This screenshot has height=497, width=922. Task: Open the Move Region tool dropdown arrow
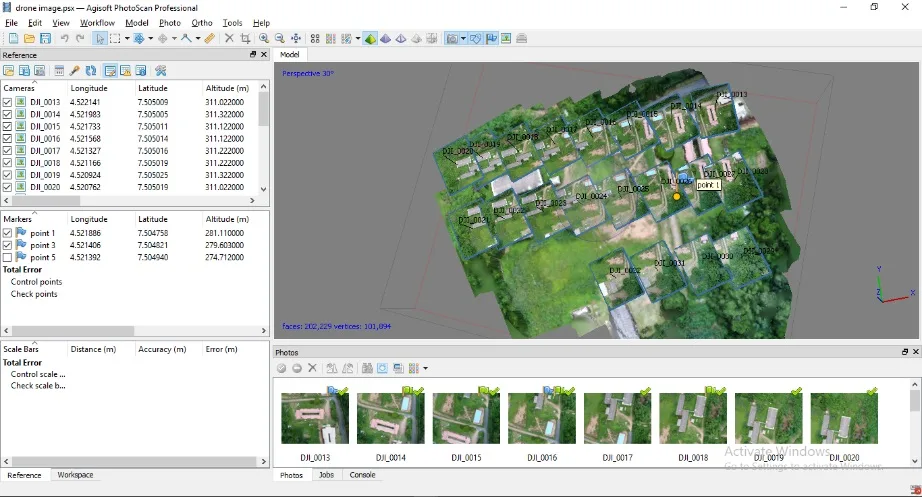point(151,38)
